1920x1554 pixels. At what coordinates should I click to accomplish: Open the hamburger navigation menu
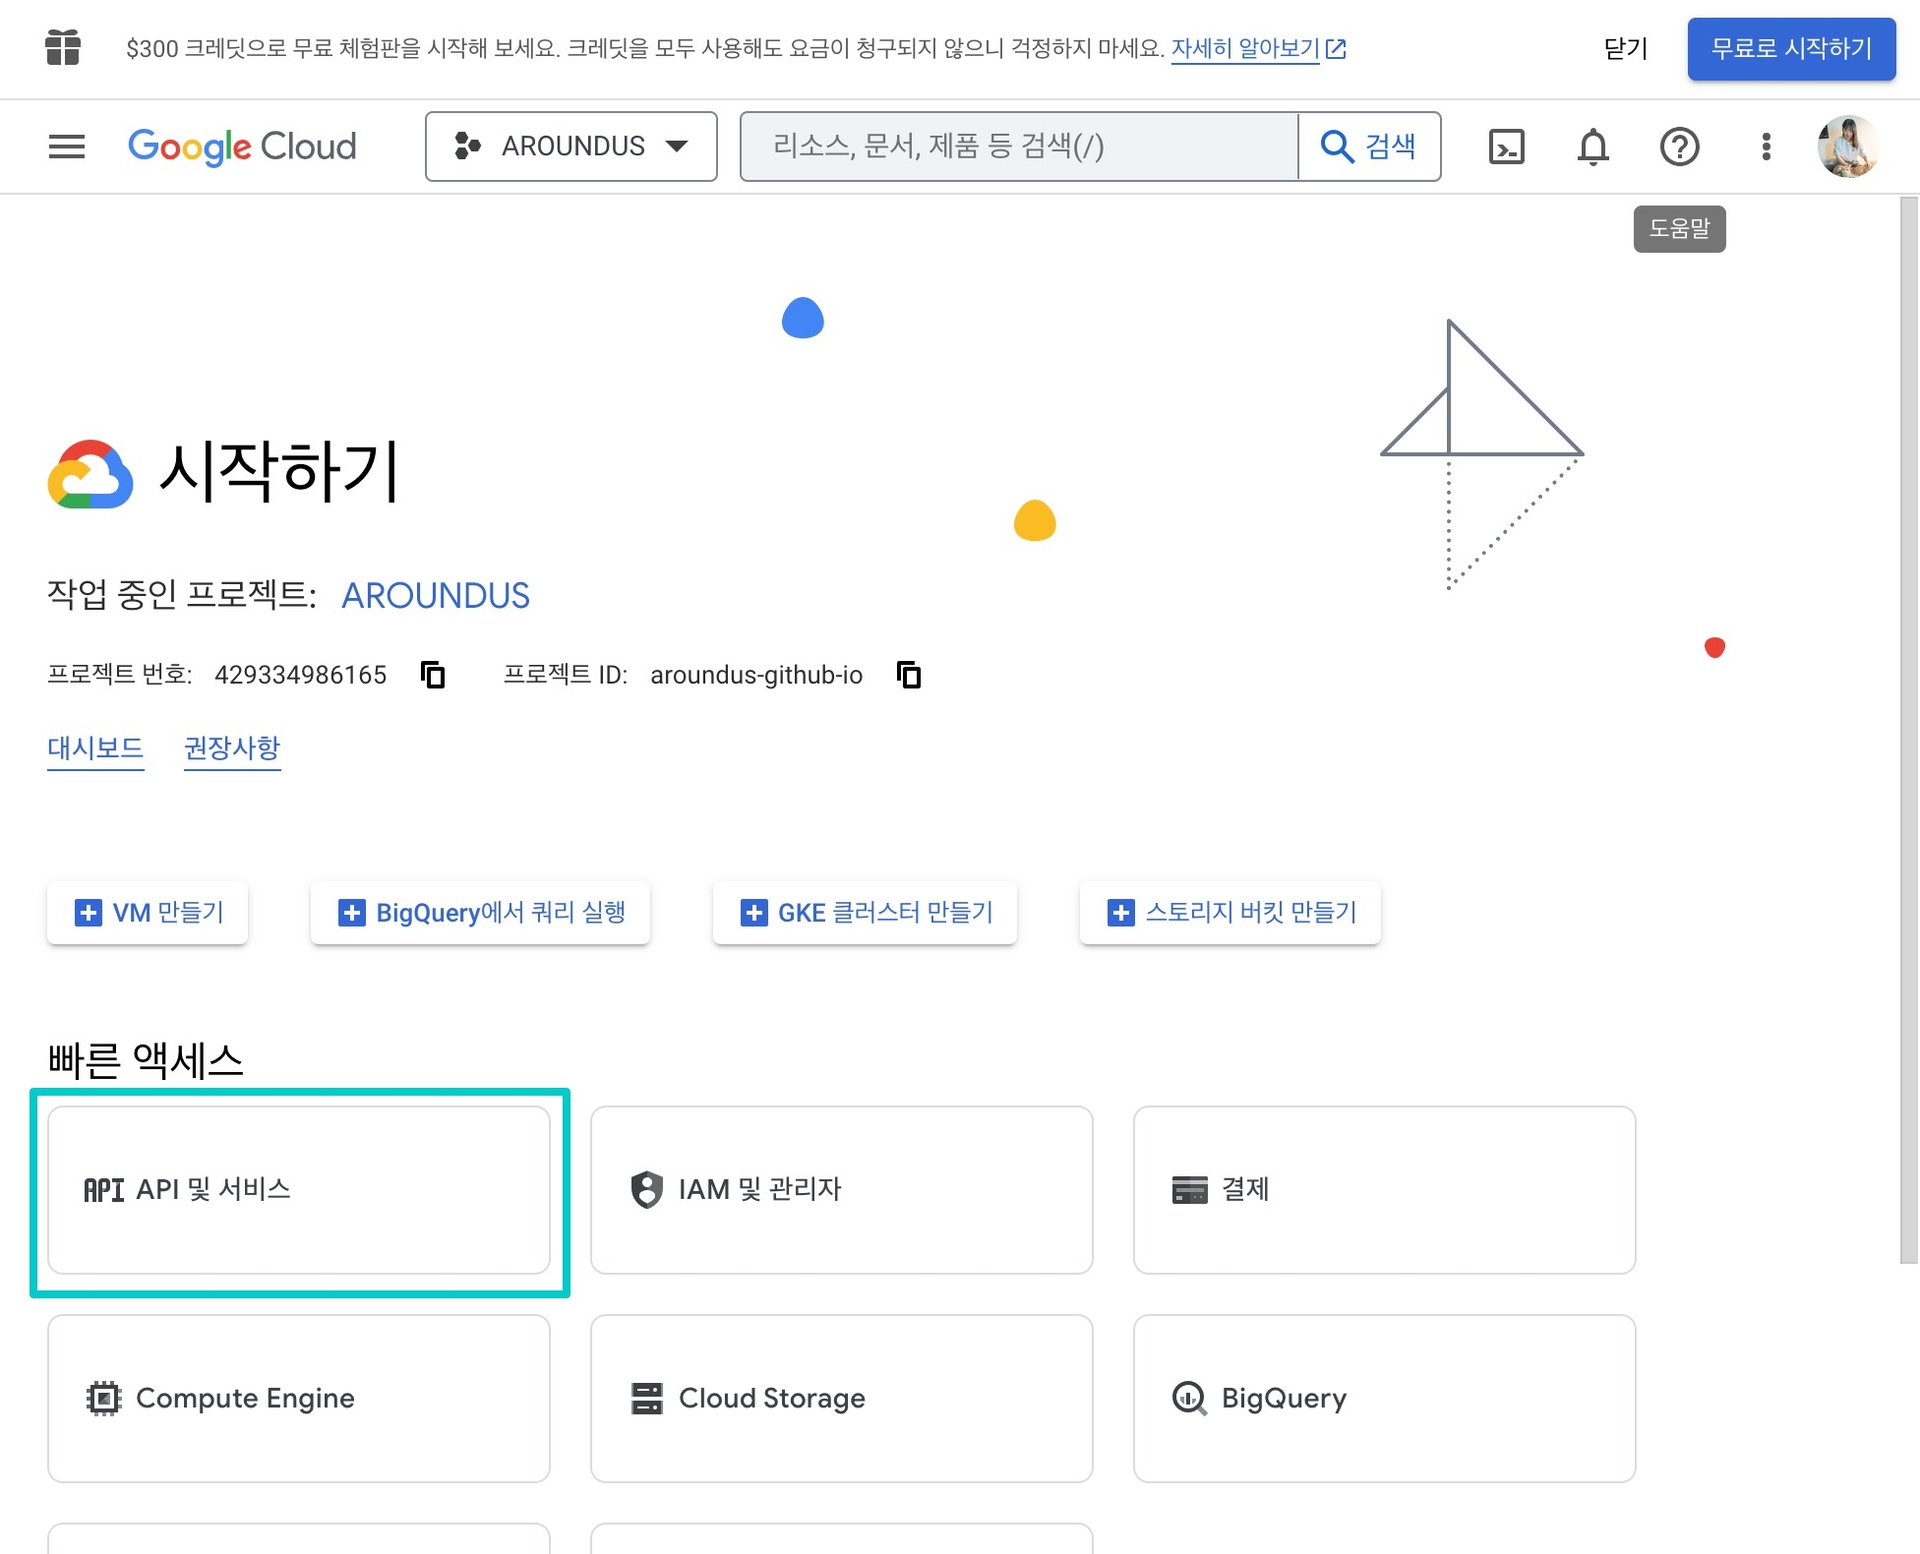pyautogui.click(x=67, y=147)
